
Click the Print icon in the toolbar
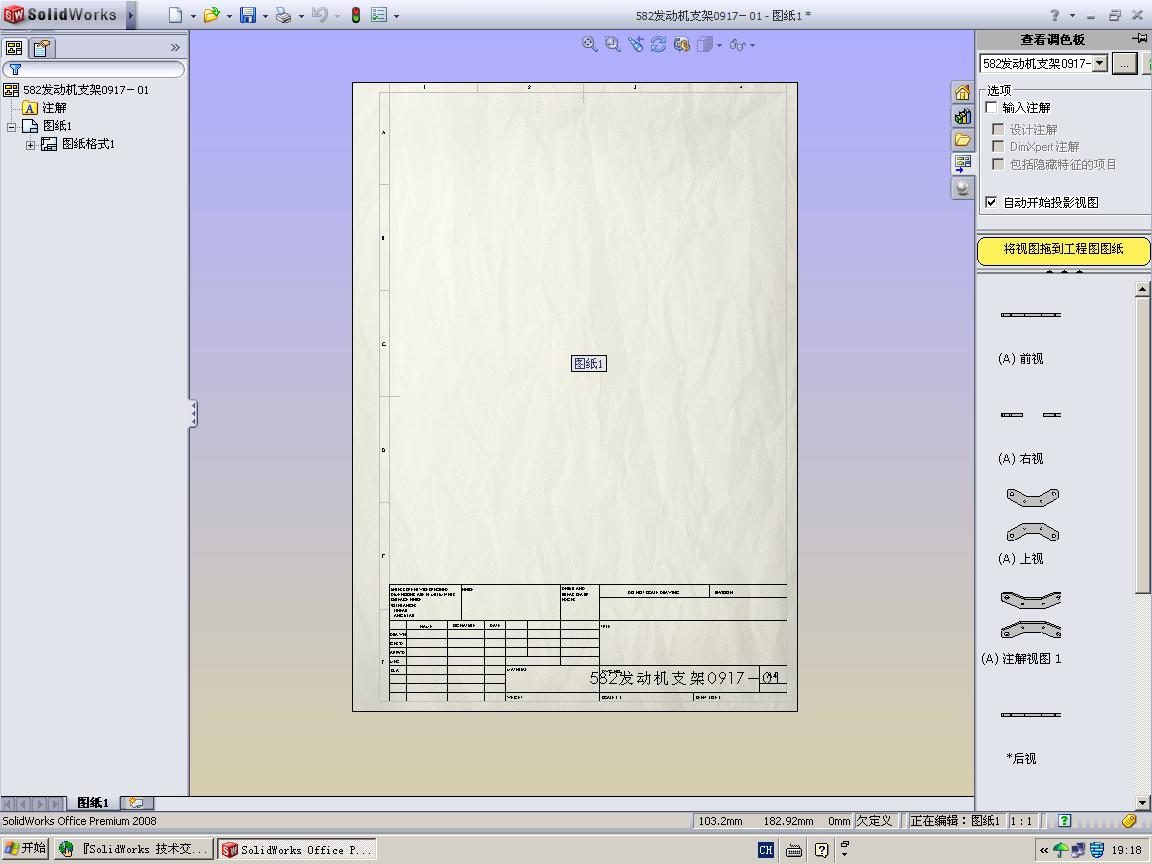pyautogui.click(x=283, y=15)
